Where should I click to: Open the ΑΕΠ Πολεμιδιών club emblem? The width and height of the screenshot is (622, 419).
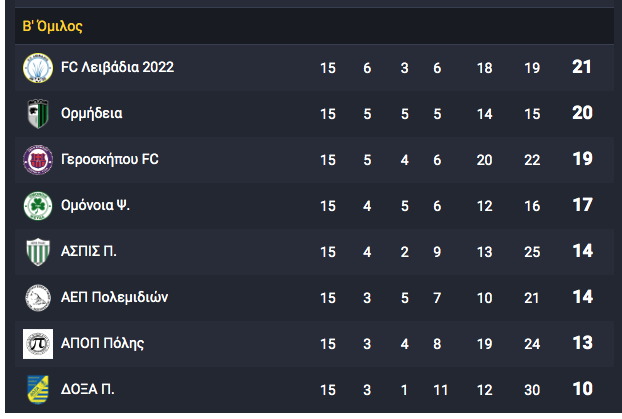pyautogui.click(x=38, y=298)
